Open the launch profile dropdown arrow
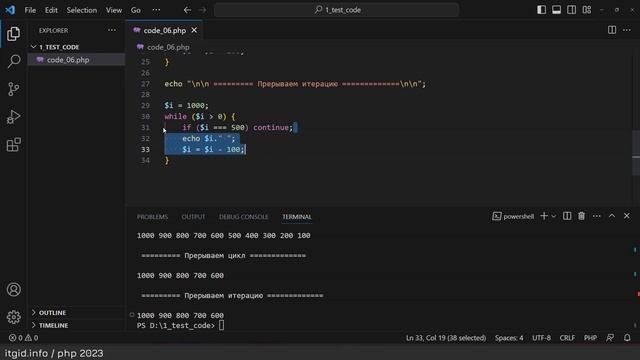The width and height of the screenshot is (640, 360). click(553, 216)
